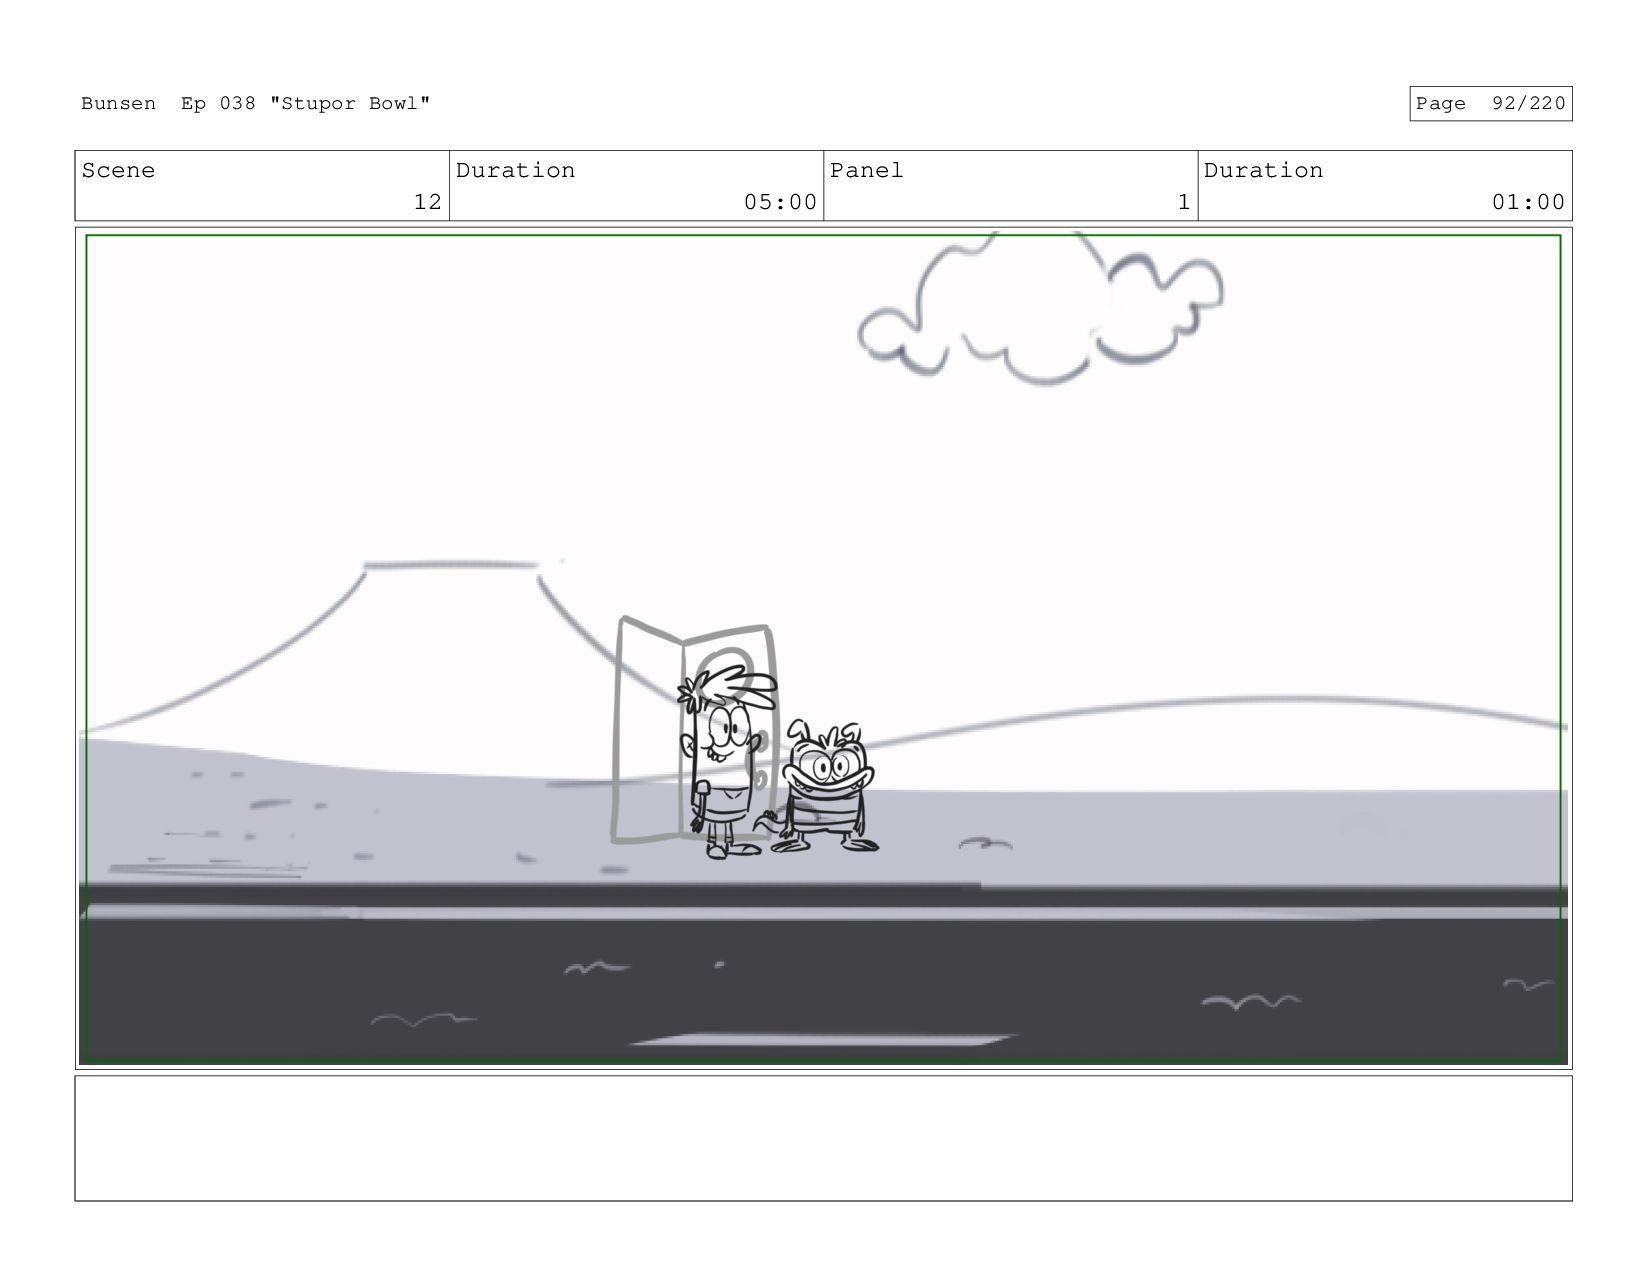Click the cloud sketch in the sky
This screenshot has width=1648, height=1276.
1040,309
